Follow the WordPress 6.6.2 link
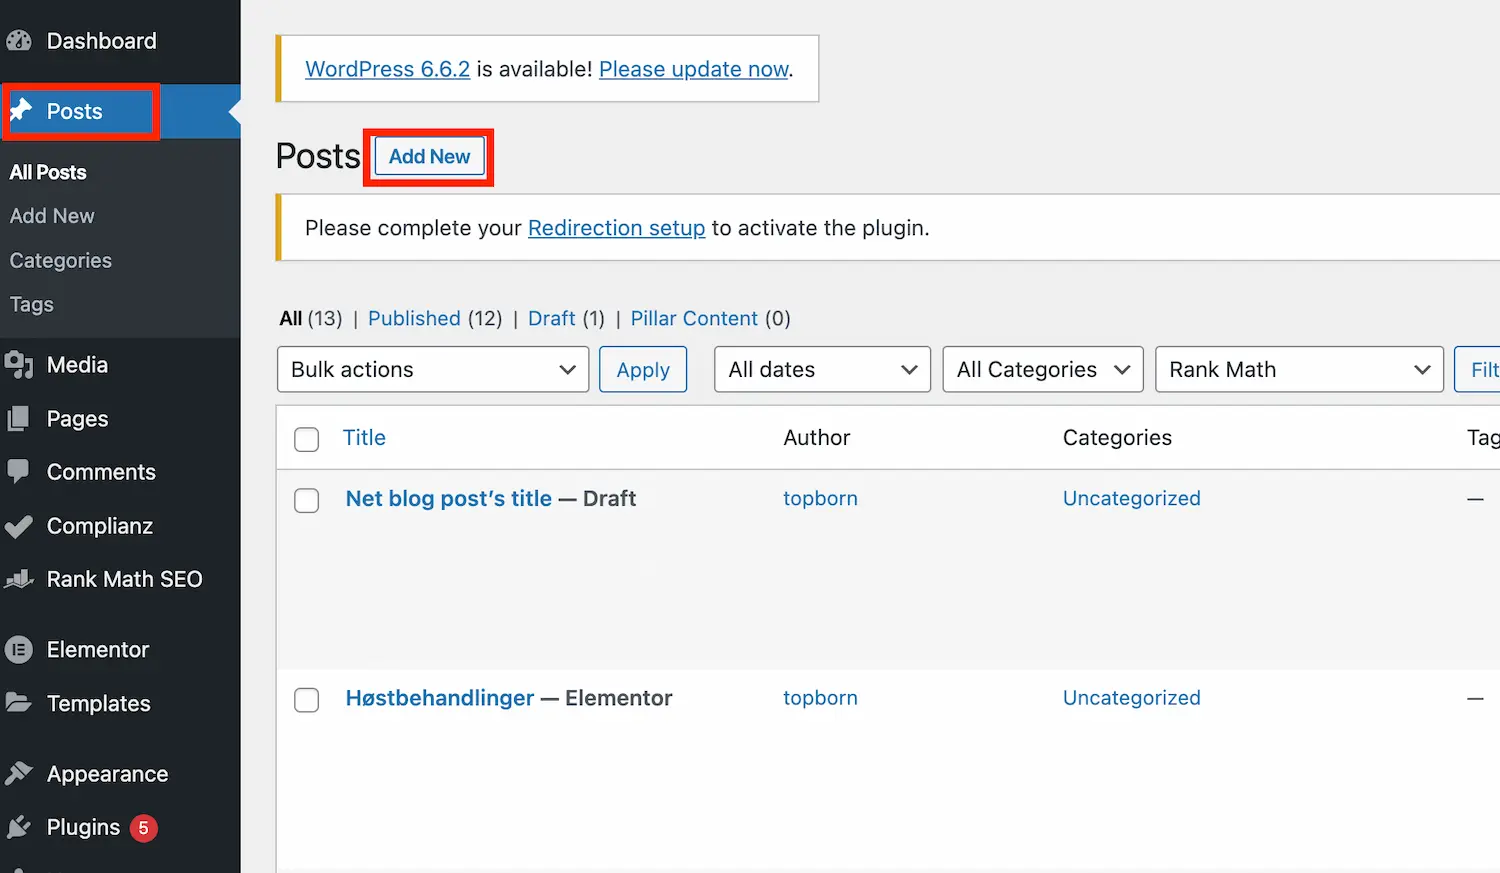 (387, 69)
